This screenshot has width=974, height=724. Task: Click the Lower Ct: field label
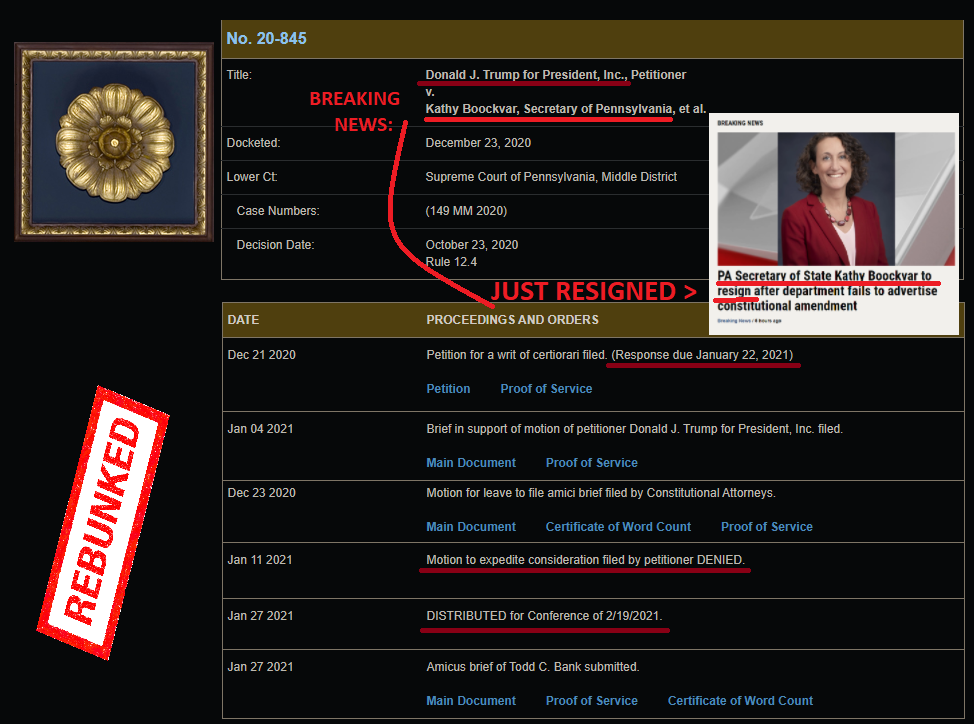point(252,177)
